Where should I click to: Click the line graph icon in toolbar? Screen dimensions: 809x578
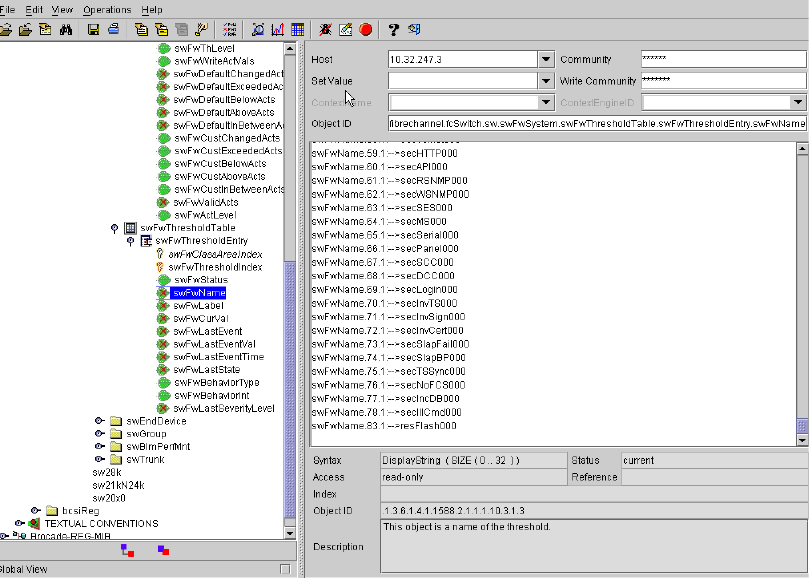[277, 30]
